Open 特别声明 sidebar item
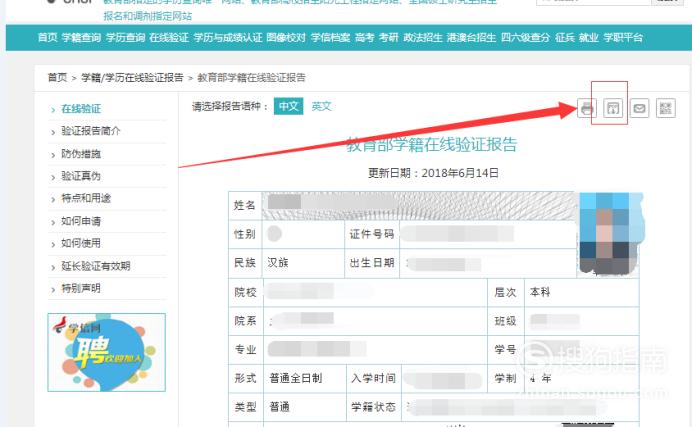 click(x=81, y=288)
